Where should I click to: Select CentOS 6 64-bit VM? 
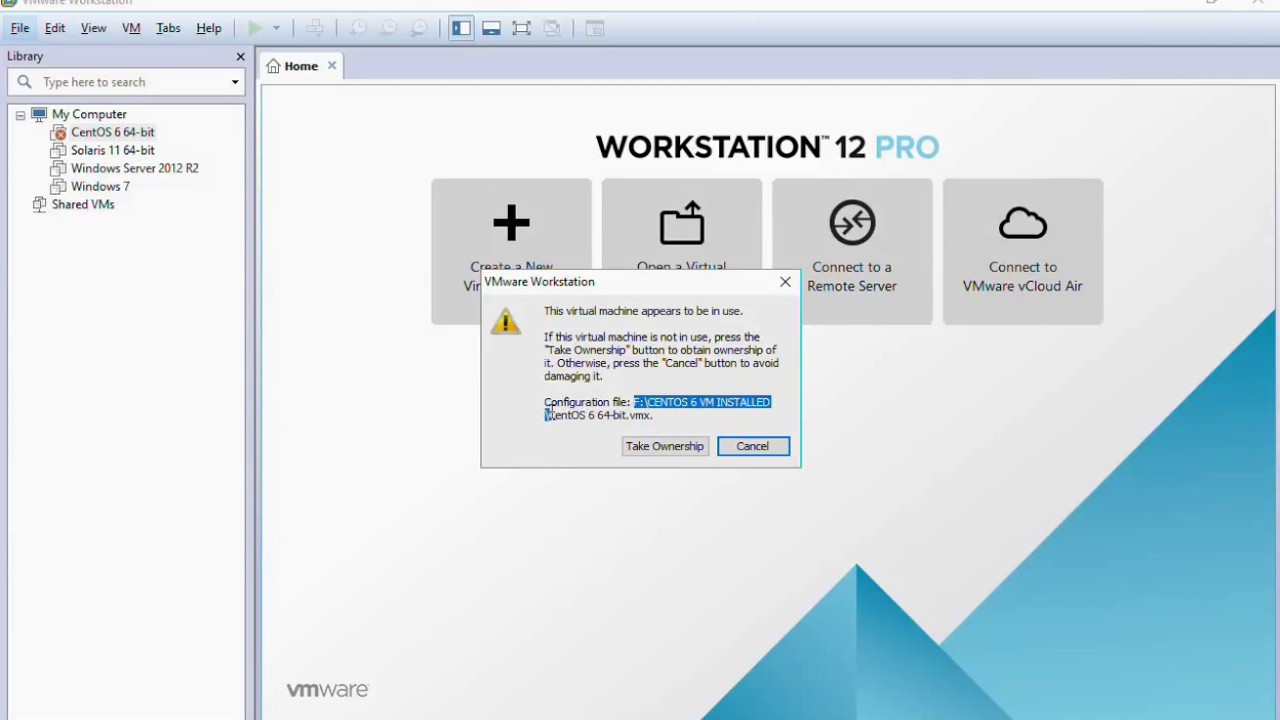click(x=112, y=132)
